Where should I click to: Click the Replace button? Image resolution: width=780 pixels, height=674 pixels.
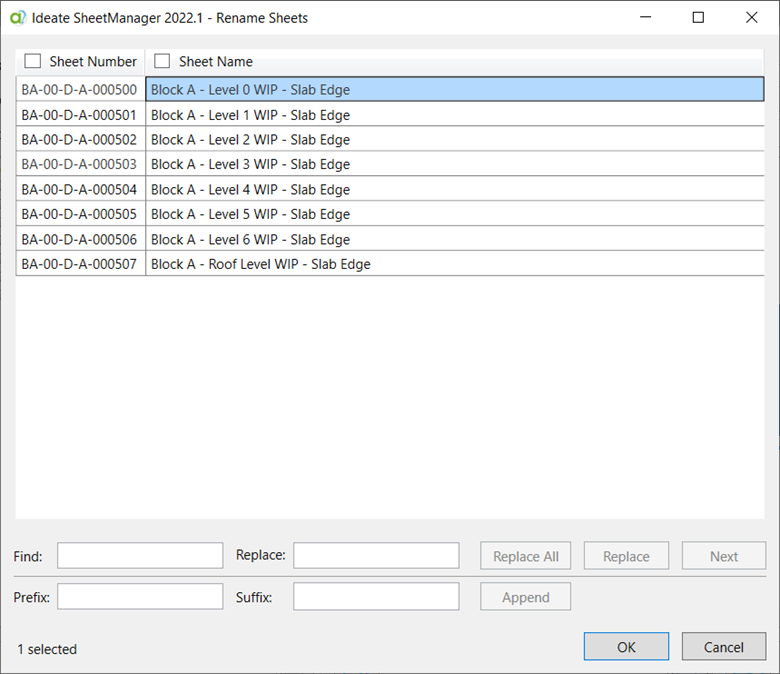click(x=626, y=556)
